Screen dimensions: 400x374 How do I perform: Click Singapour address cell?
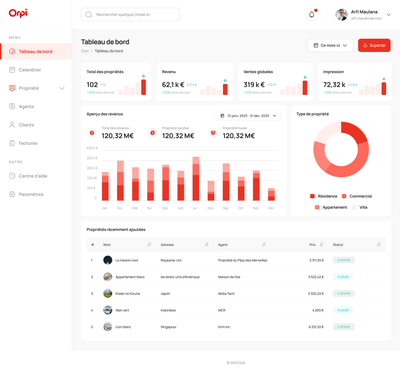tap(169, 327)
